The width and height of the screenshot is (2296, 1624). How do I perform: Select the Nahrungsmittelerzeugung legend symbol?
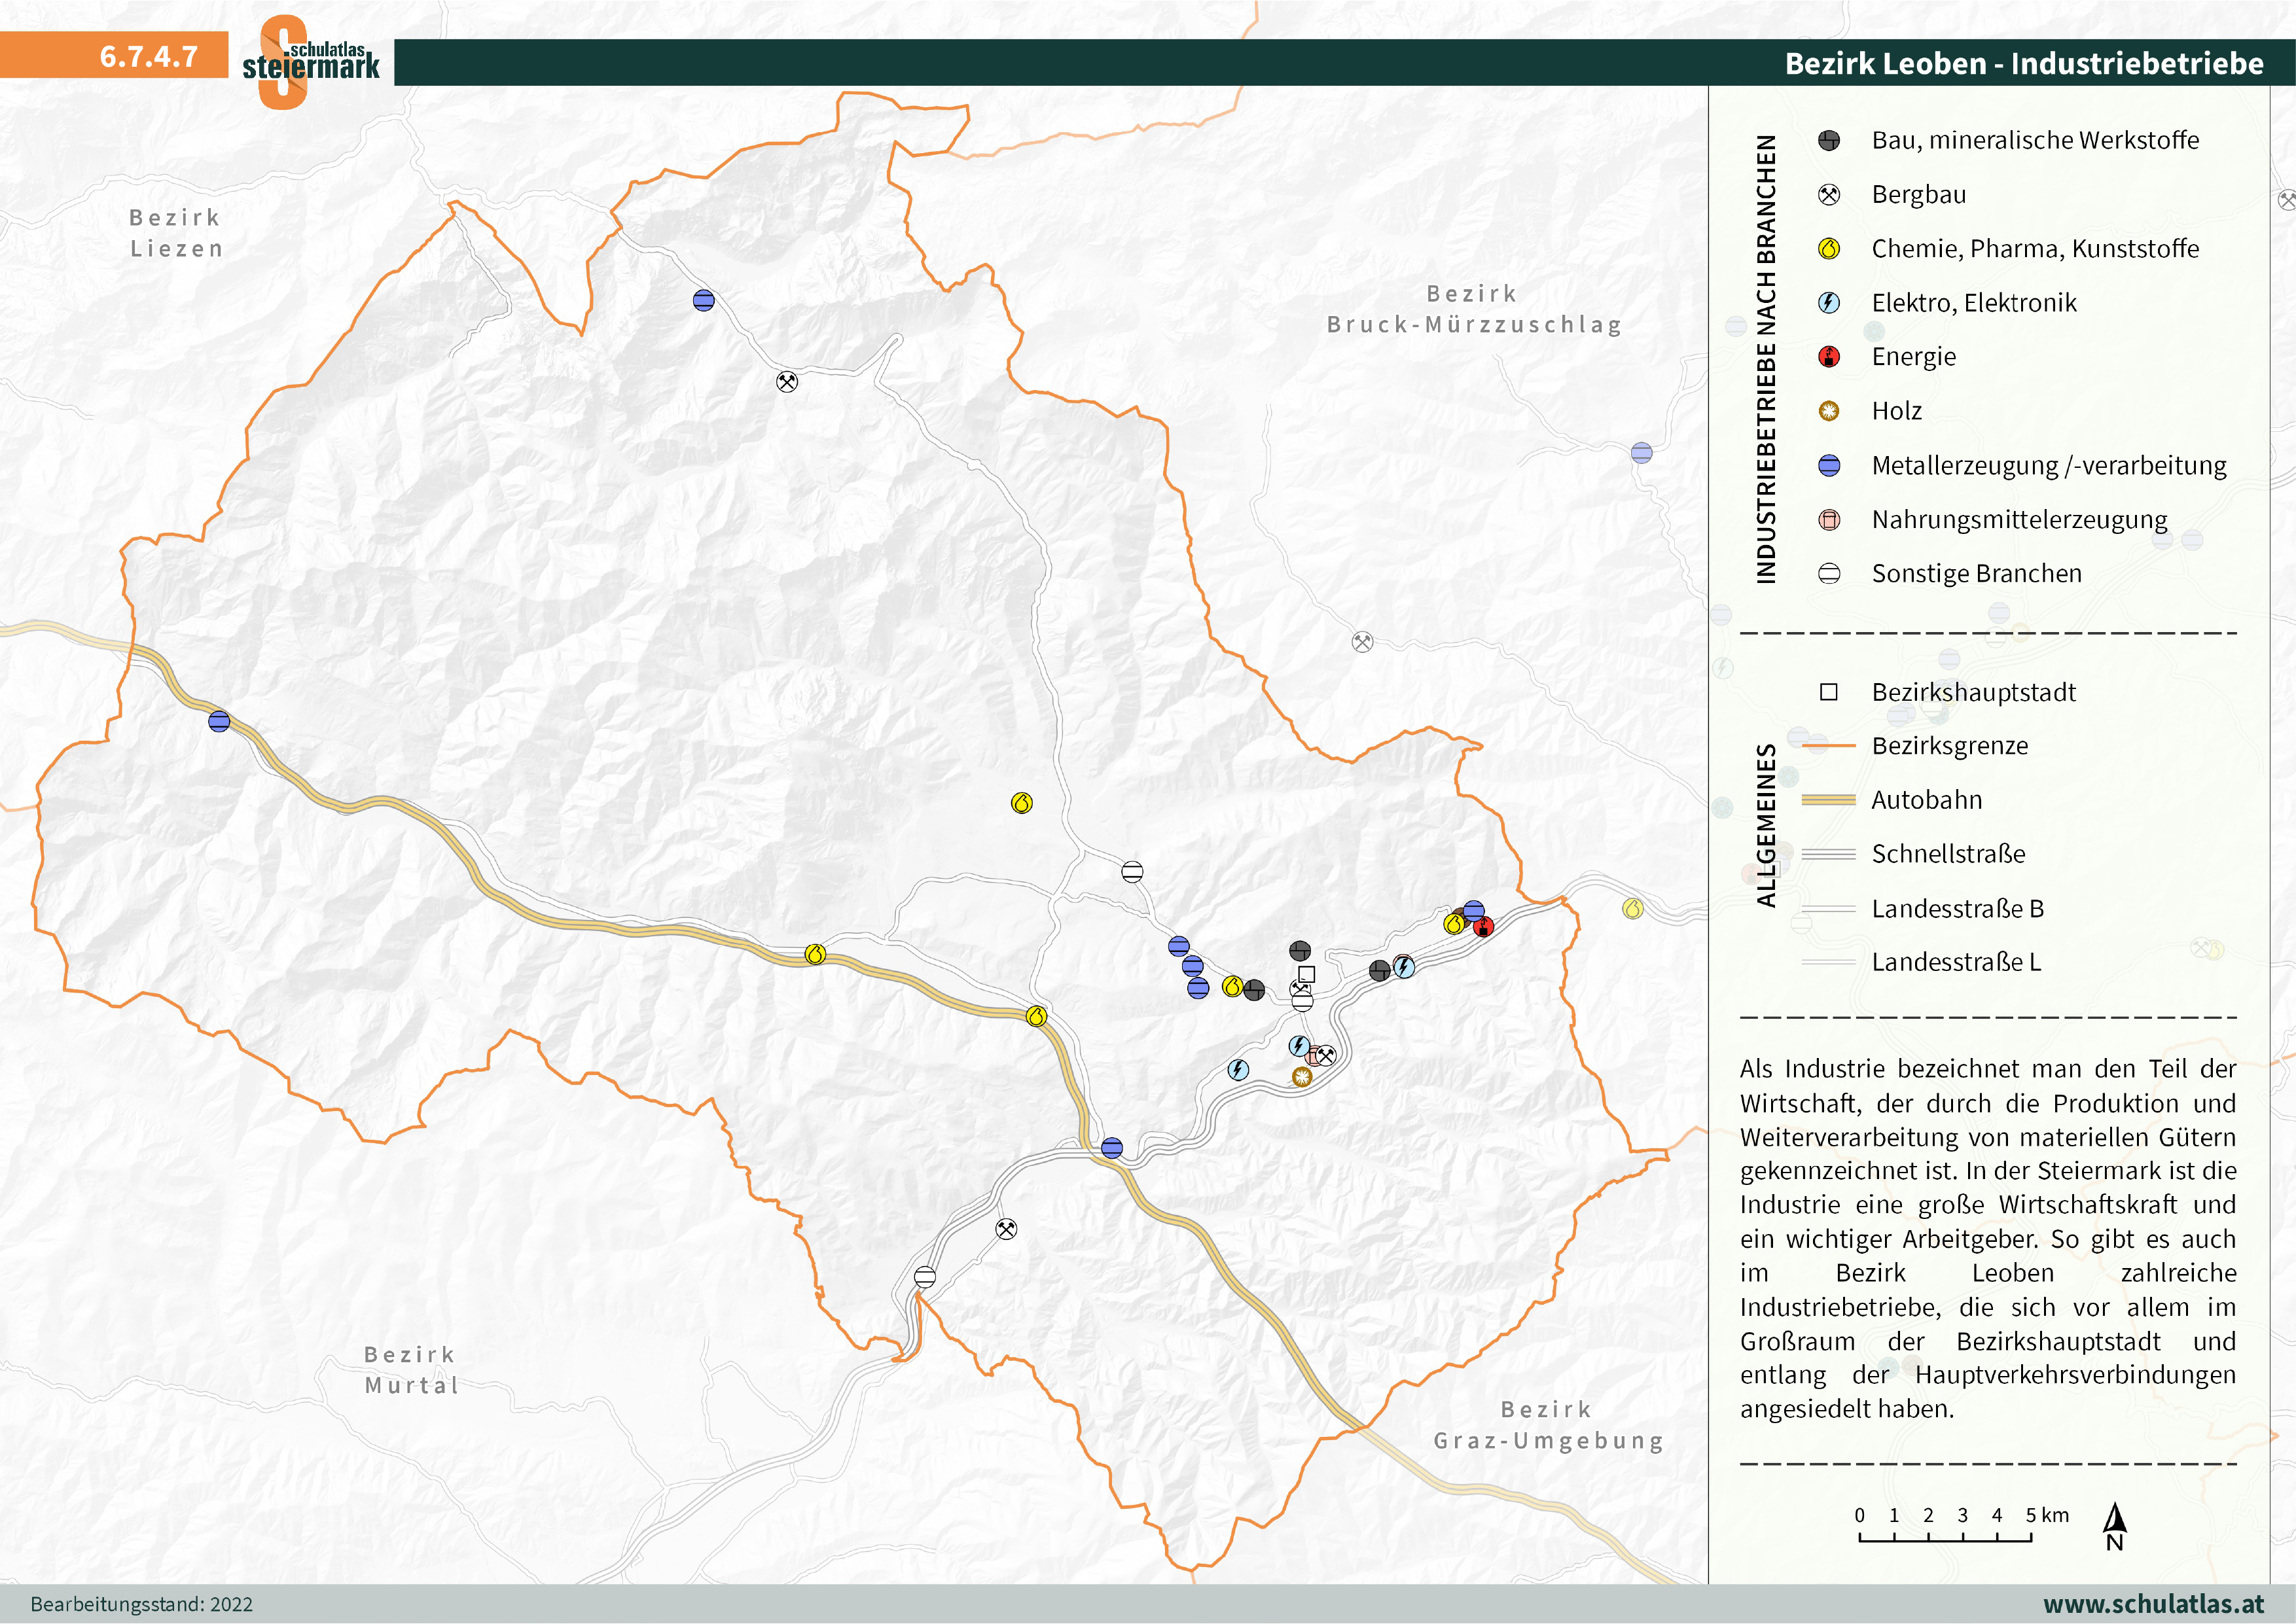point(1828,519)
